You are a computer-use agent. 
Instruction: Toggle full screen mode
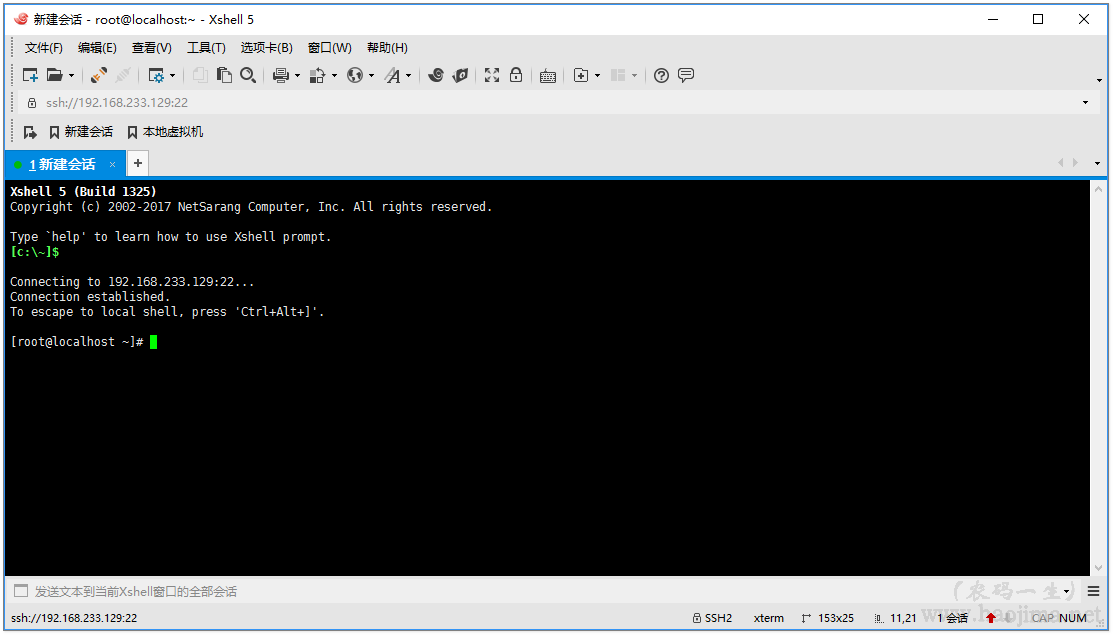pyautogui.click(x=490, y=75)
